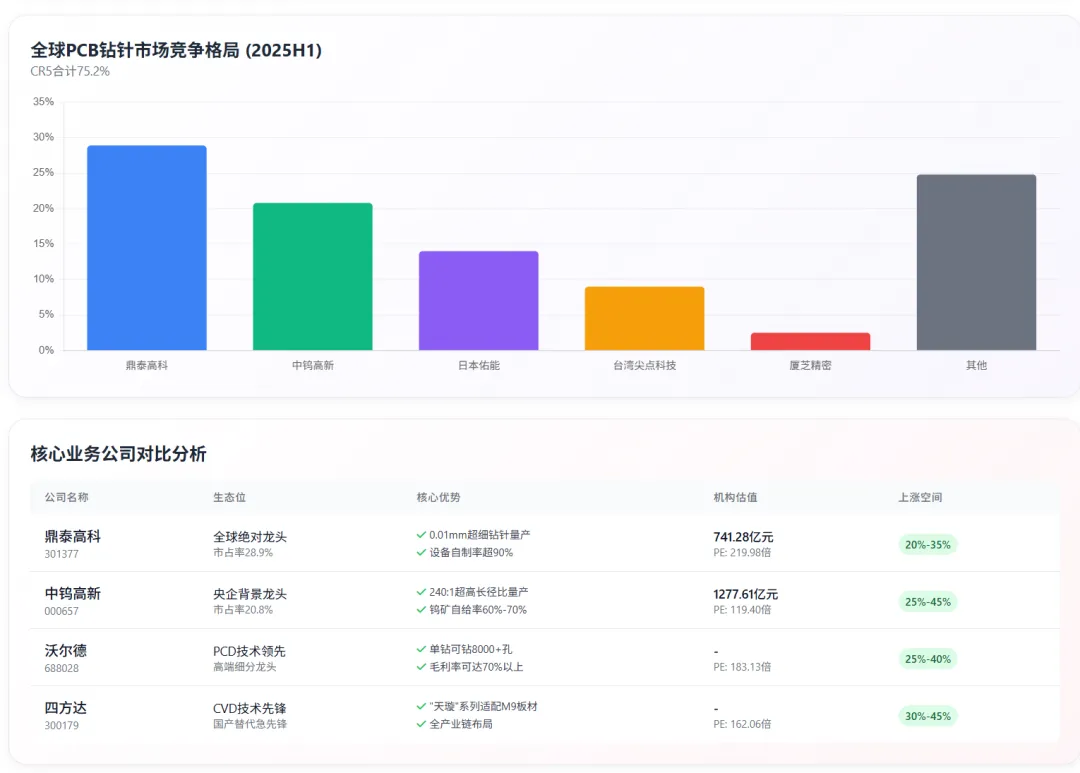Screen dimensions: 1080x773
Task: Click PE: 219.98倍 value
Action: (x=742, y=553)
